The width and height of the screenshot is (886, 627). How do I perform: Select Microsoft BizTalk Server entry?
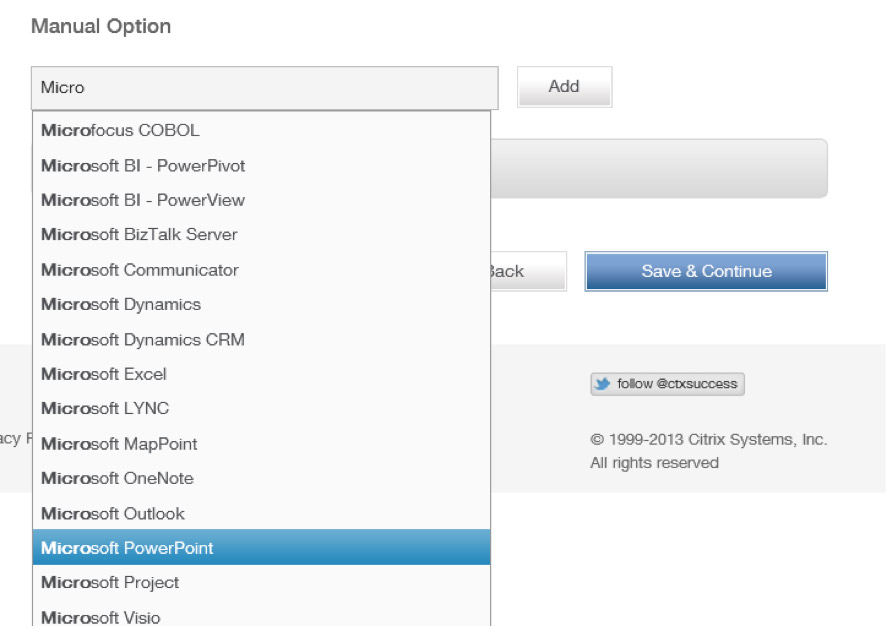(262, 234)
